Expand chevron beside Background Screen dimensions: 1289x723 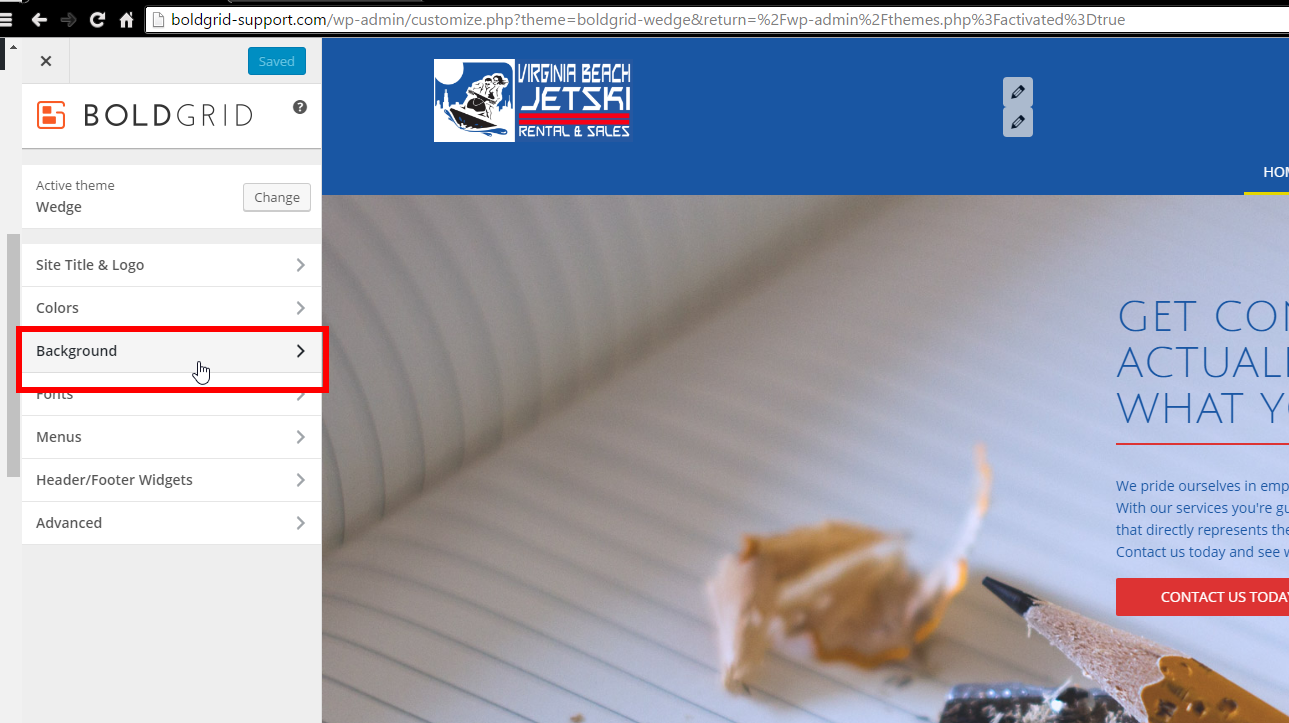coord(301,351)
